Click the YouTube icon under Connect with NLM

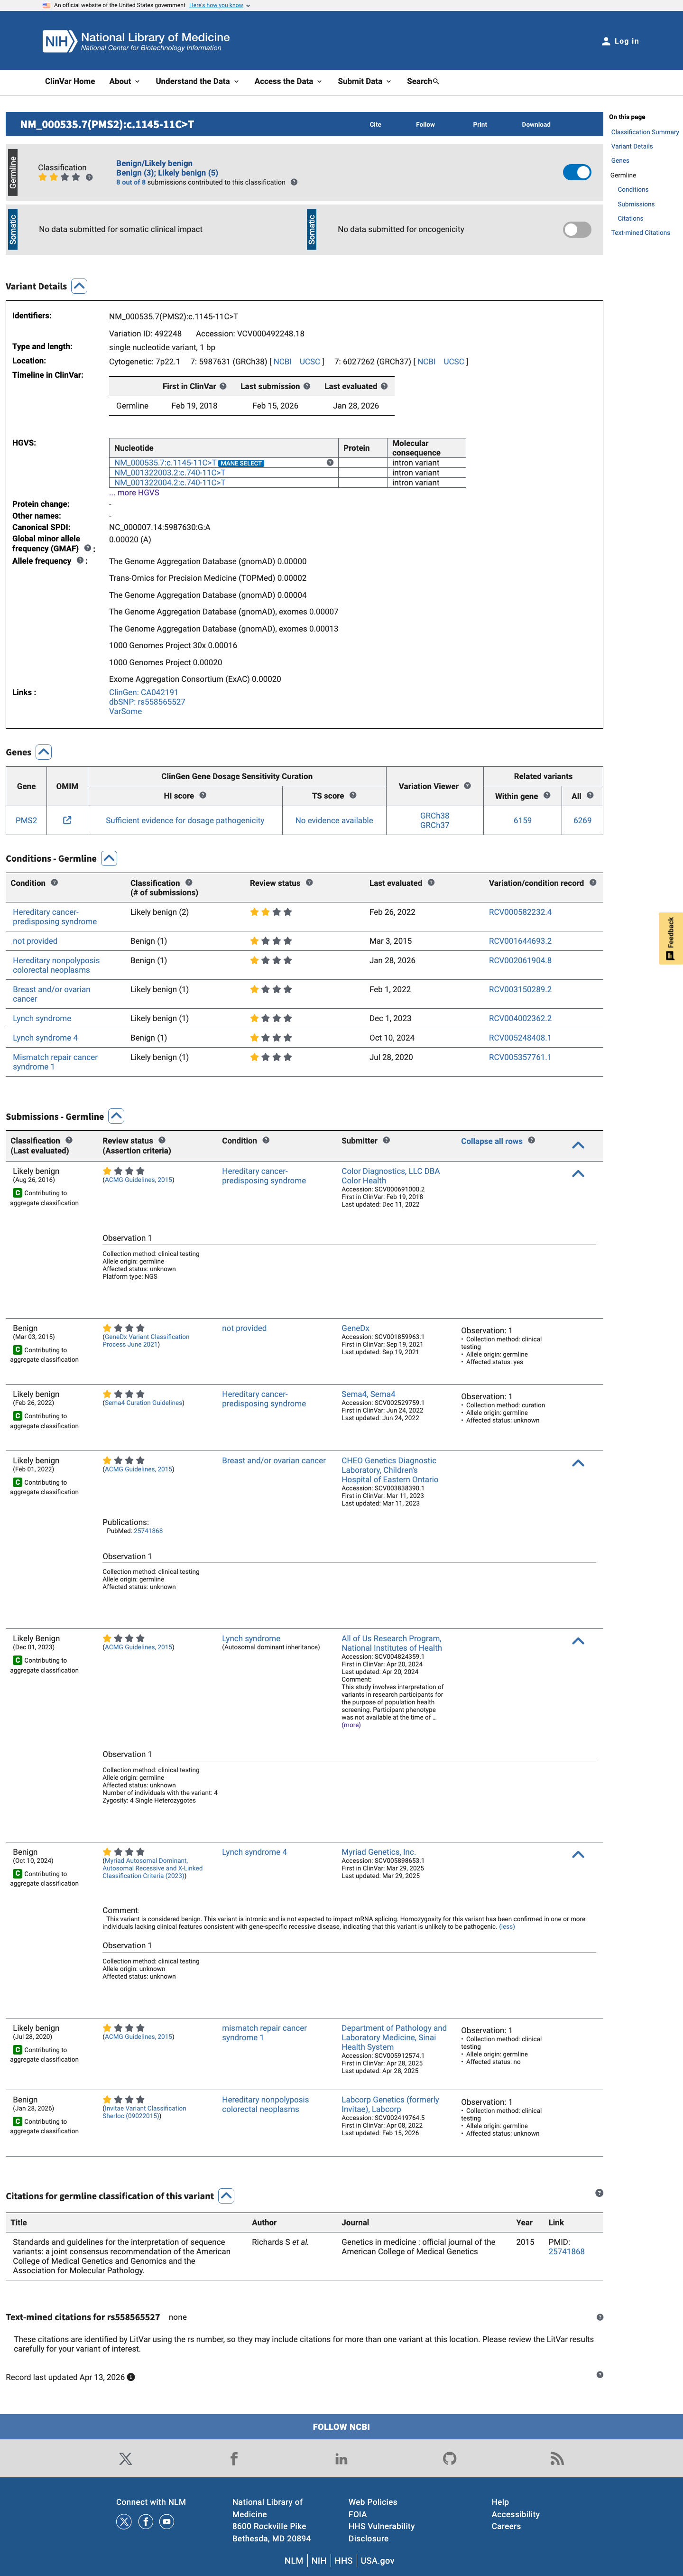[x=167, y=2522]
